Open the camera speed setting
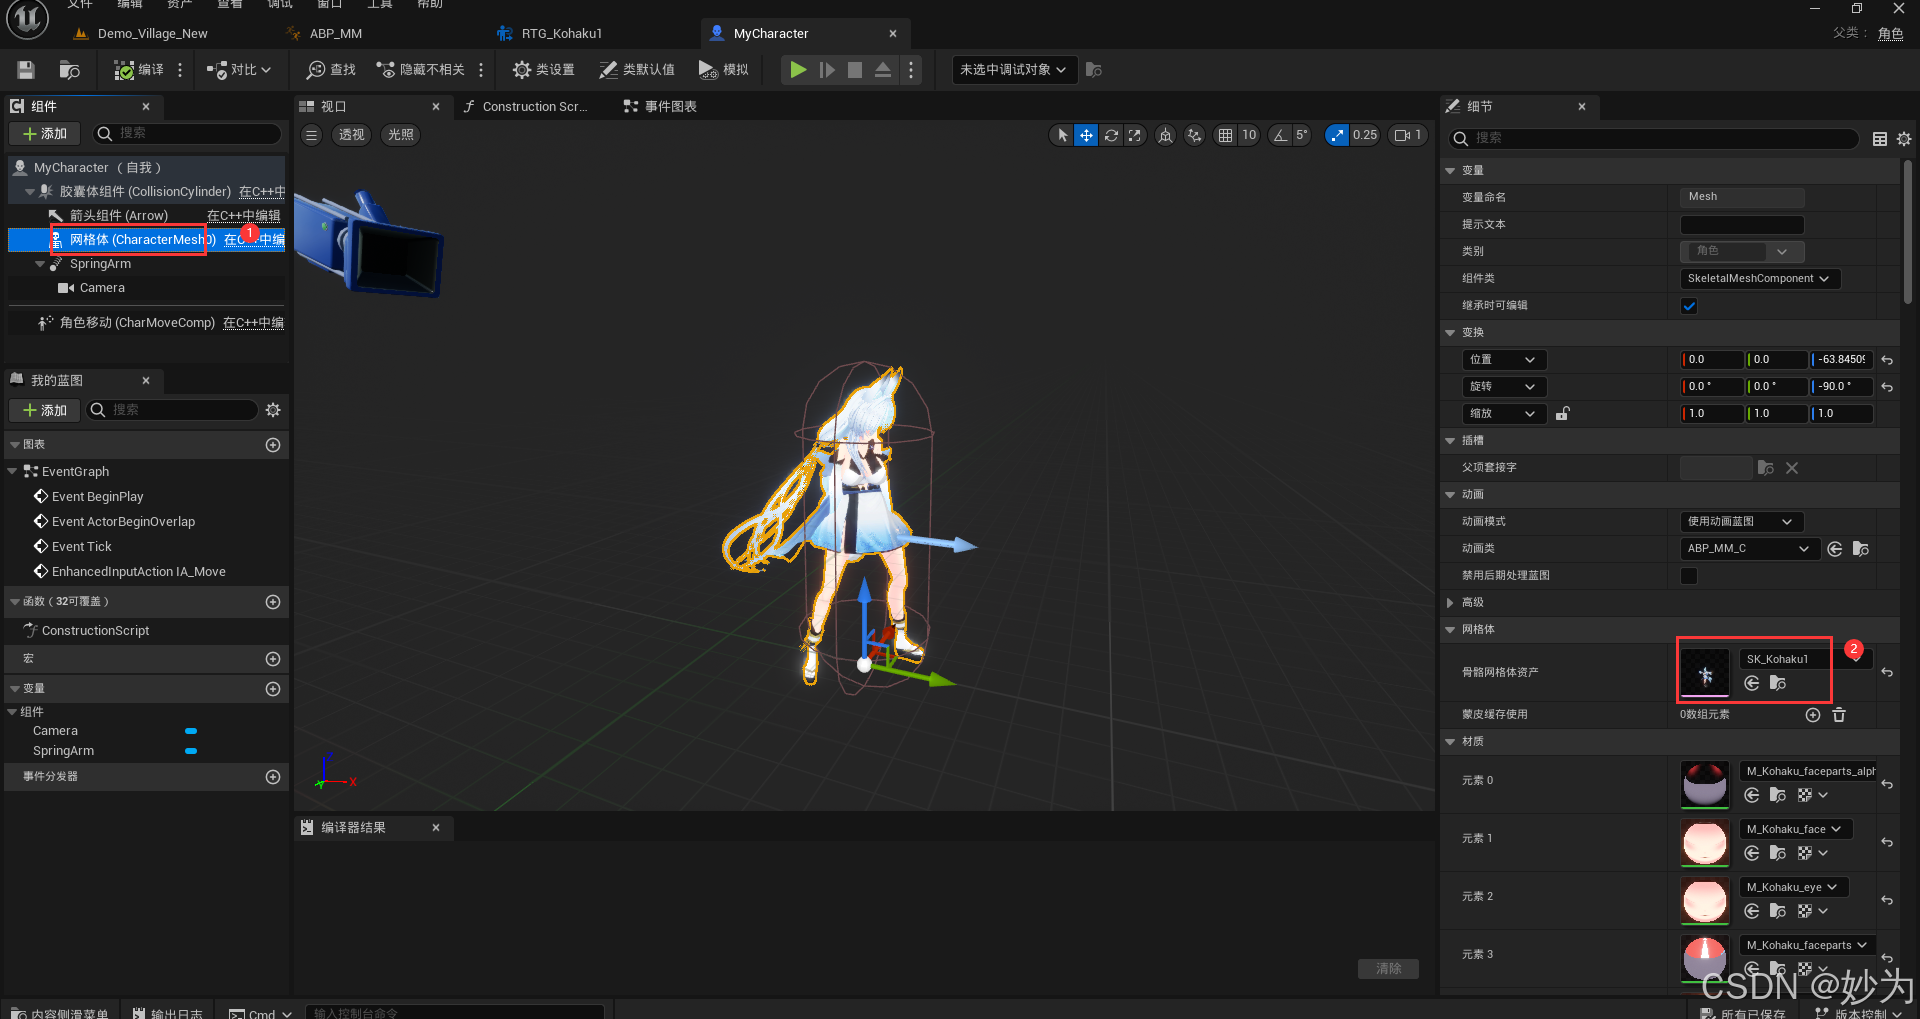This screenshot has width=1920, height=1019. (1408, 135)
